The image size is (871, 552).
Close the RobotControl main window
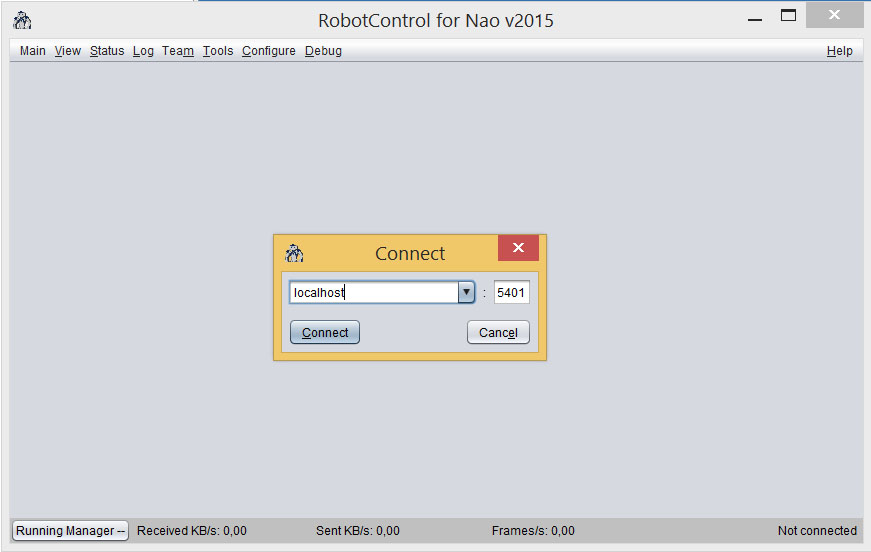point(834,15)
